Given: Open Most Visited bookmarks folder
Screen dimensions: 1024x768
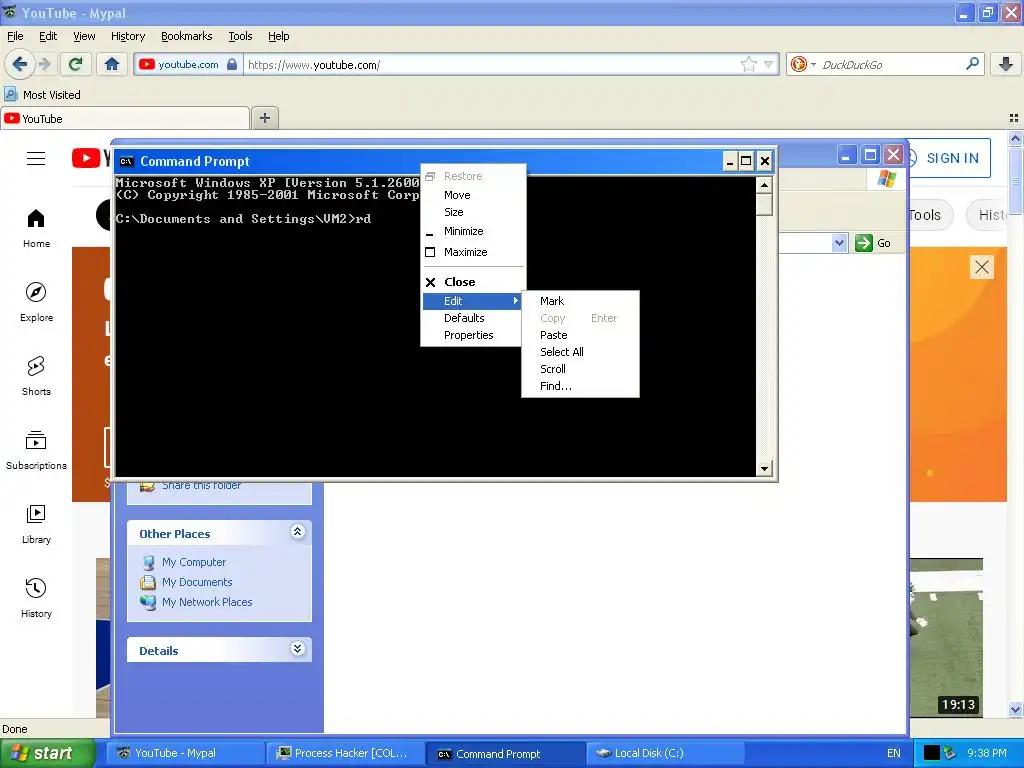Looking at the screenshot, I should pyautogui.click(x=42, y=95).
